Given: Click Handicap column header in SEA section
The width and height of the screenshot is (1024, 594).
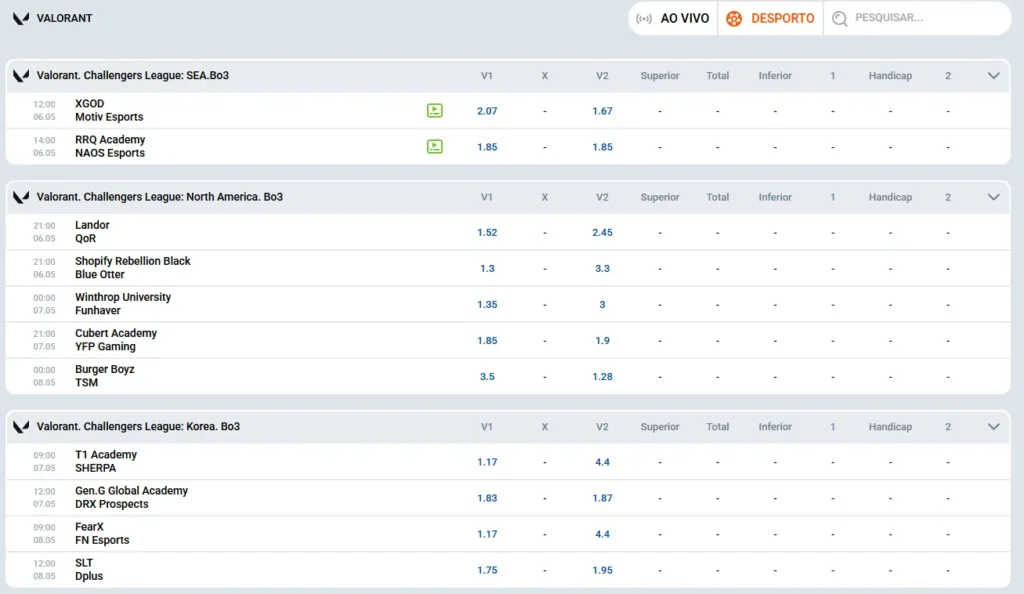Looking at the screenshot, I should (890, 76).
